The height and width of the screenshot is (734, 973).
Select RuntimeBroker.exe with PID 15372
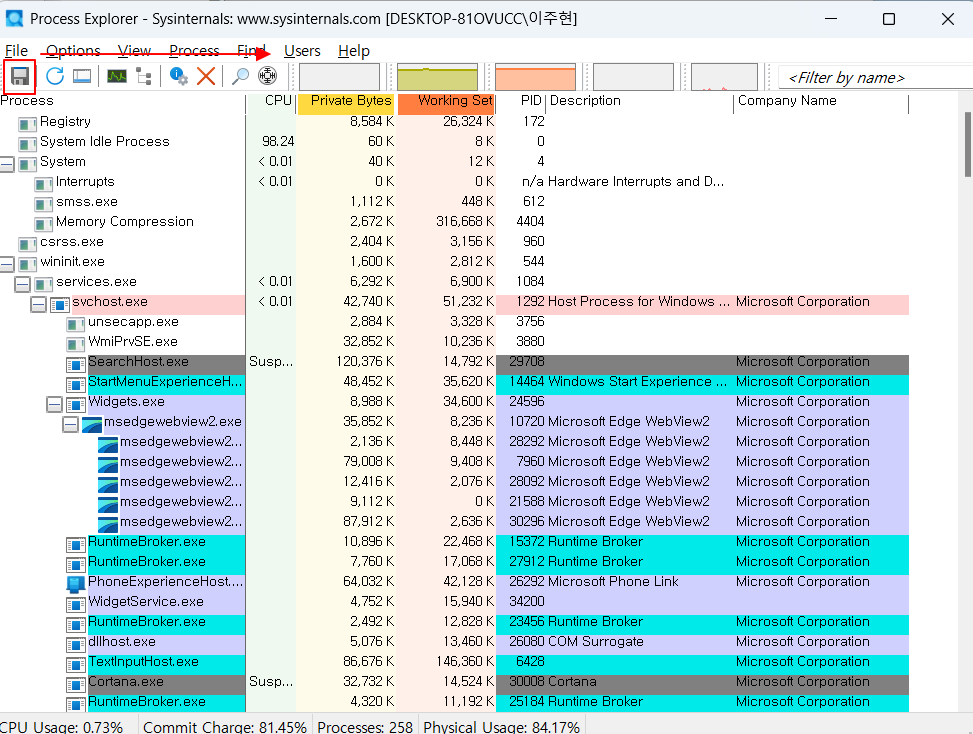point(454,542)
